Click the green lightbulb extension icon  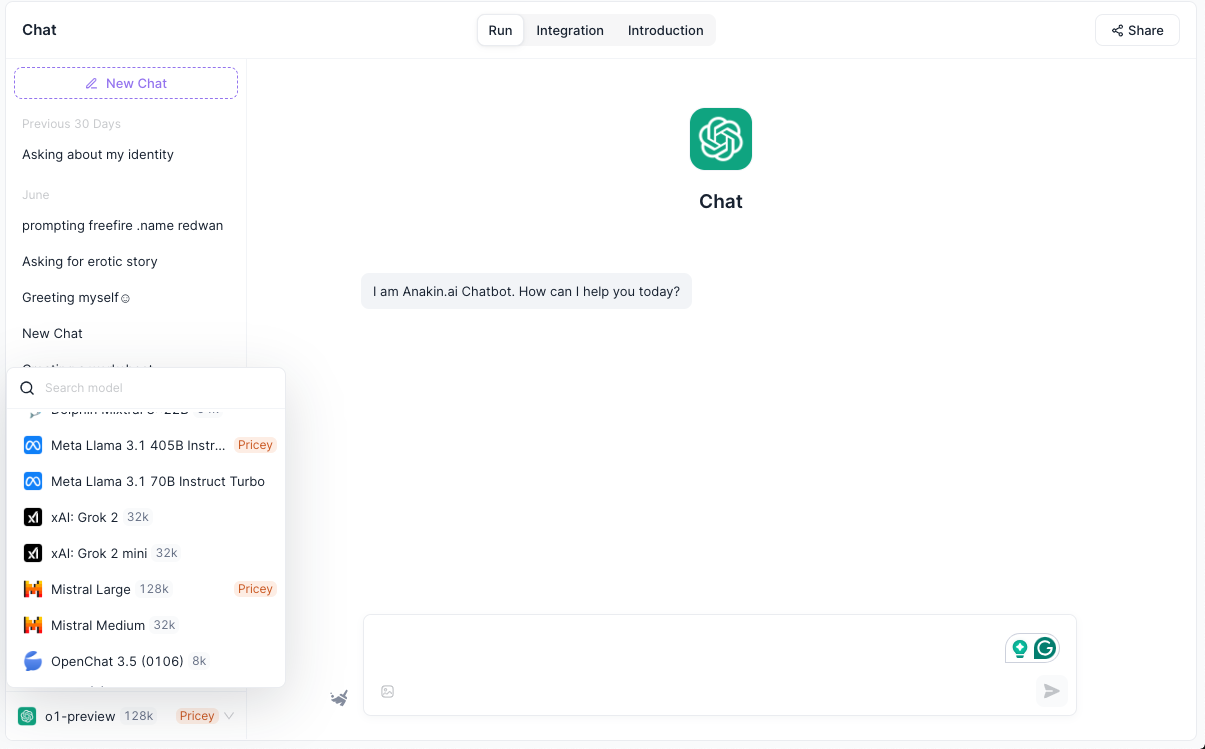pyautogui.click(x=1020, y=648)
